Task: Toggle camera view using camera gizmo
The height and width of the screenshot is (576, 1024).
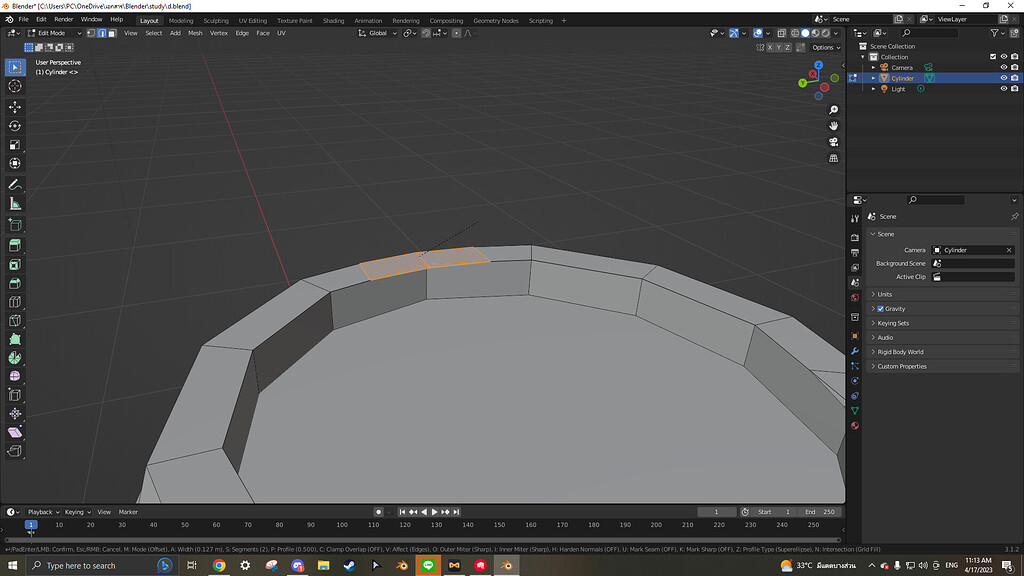Action: 834,142
